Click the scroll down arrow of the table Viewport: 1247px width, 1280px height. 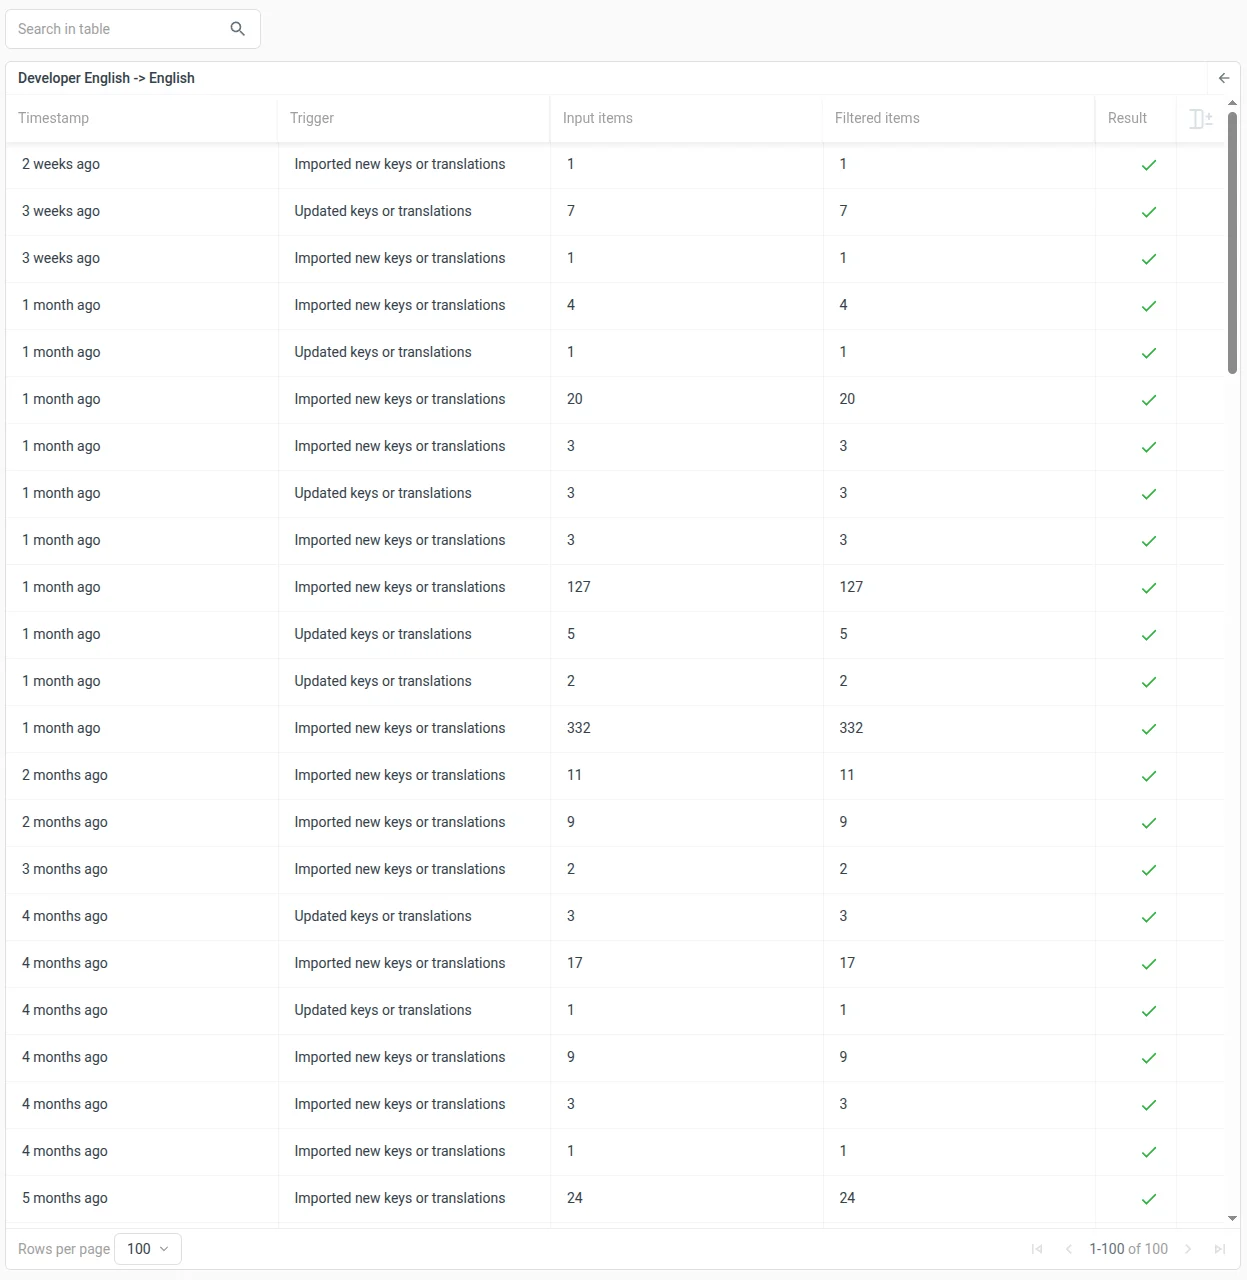pos(1232,1218)
